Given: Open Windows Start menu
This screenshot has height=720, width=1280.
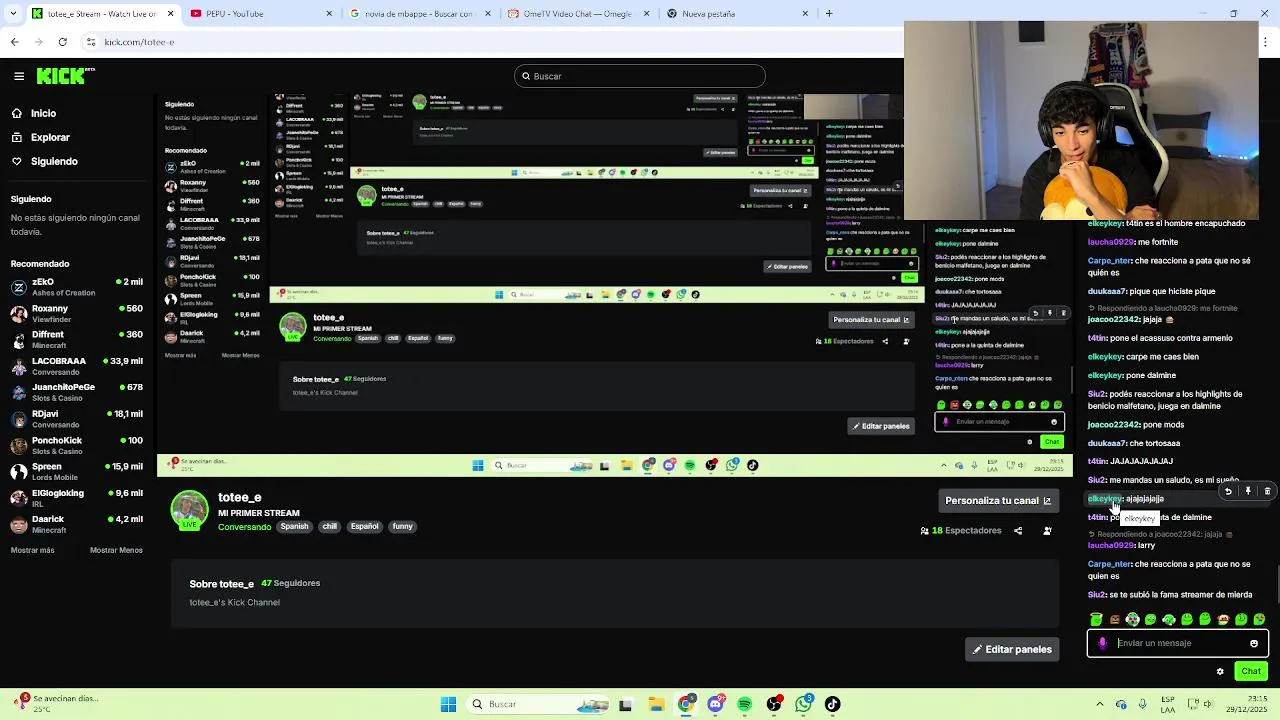Looking at the screenshot, I should click(x=449, y=705).
